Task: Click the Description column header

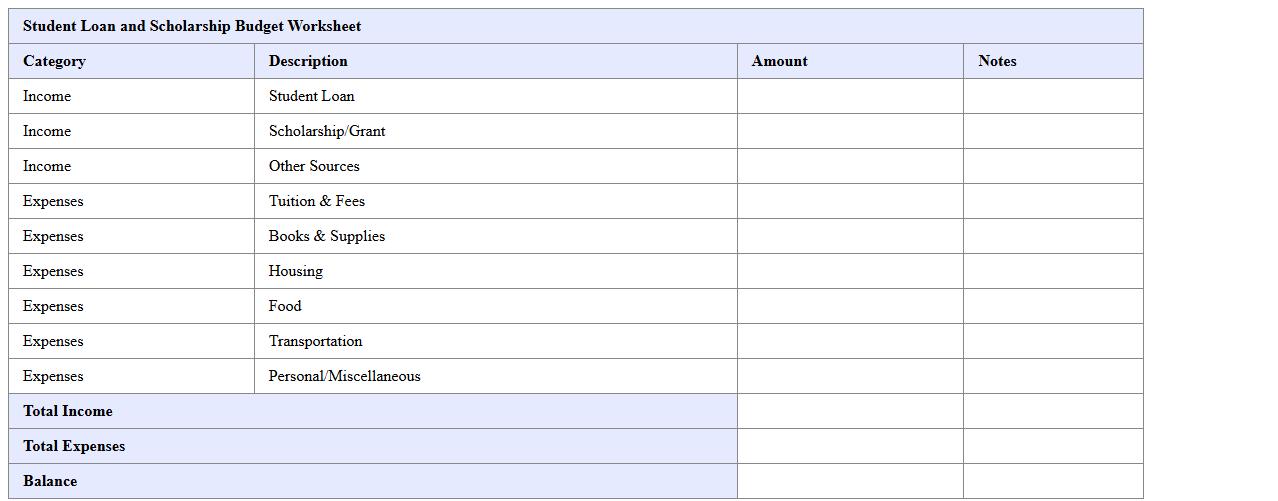Action: coord(495,61)
